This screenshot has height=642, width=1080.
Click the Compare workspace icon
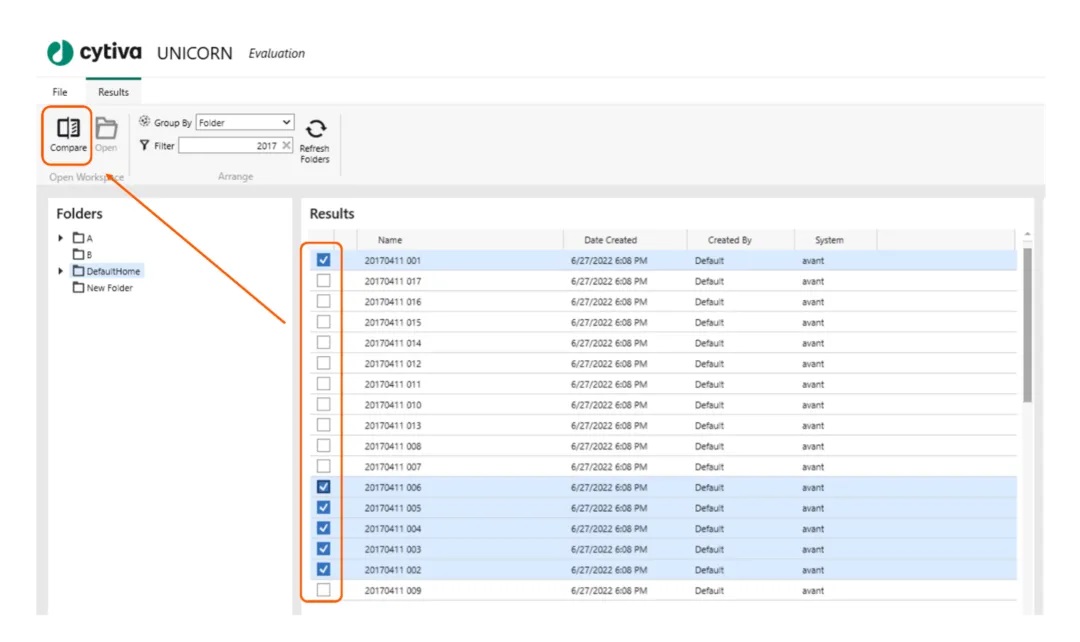[x=68, y=128]
